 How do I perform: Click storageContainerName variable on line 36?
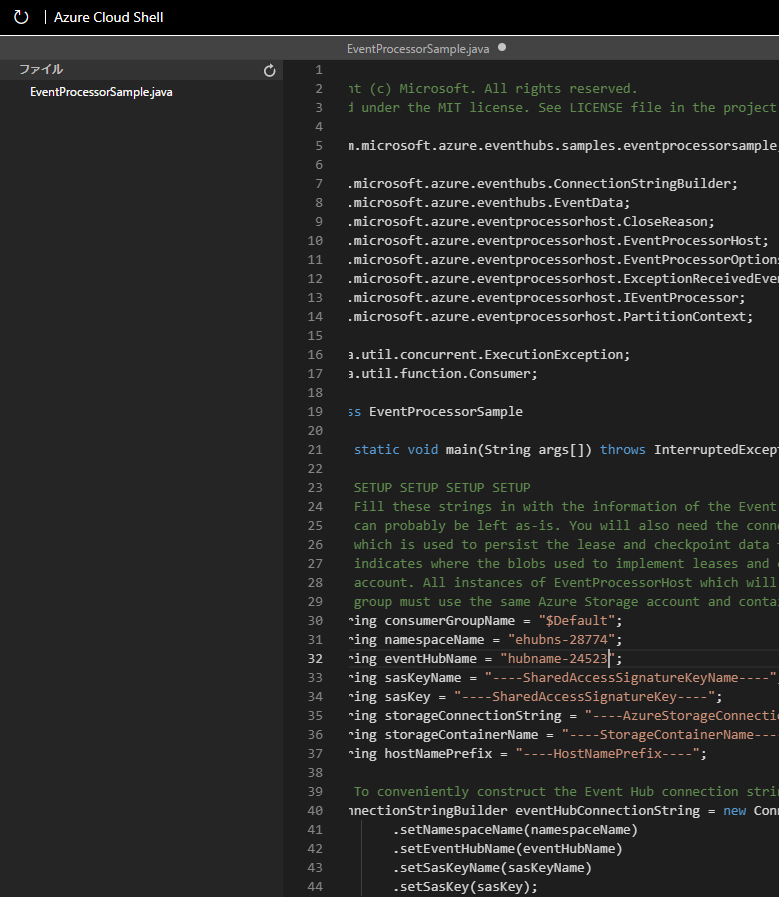(x=461, y=735)
